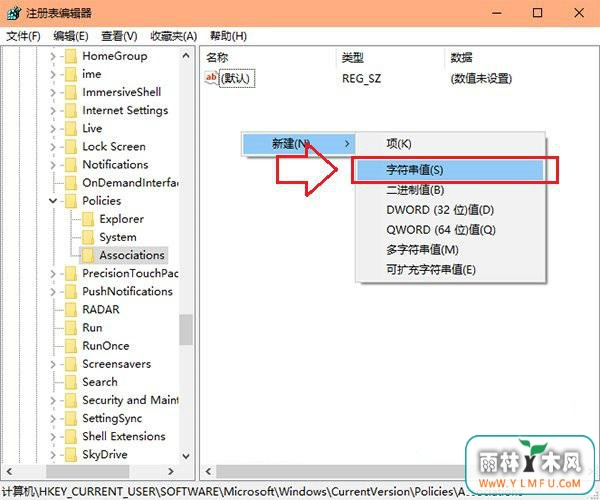Click the ime folder icon

(71, 74)
